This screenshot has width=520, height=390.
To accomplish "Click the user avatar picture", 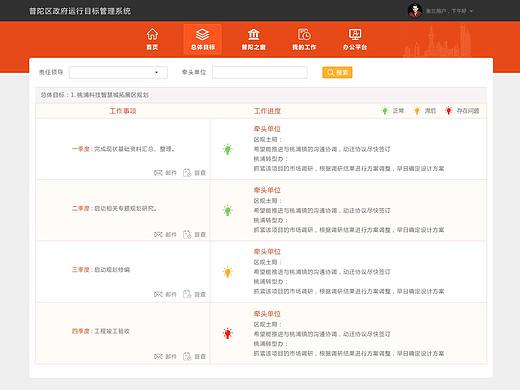I will 415,11.
